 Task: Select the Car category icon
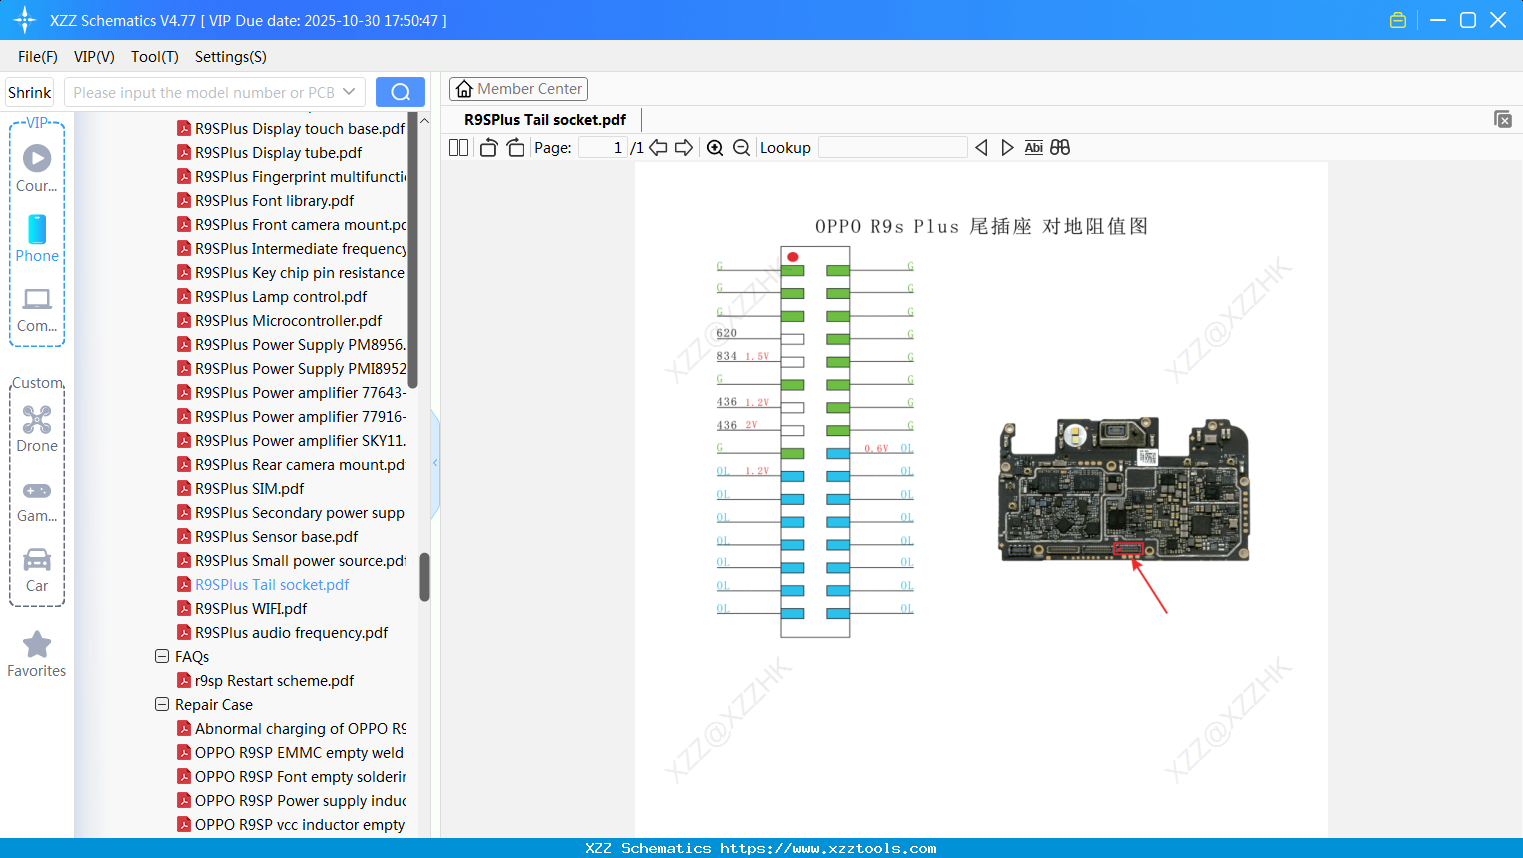(x=37, y=570)
